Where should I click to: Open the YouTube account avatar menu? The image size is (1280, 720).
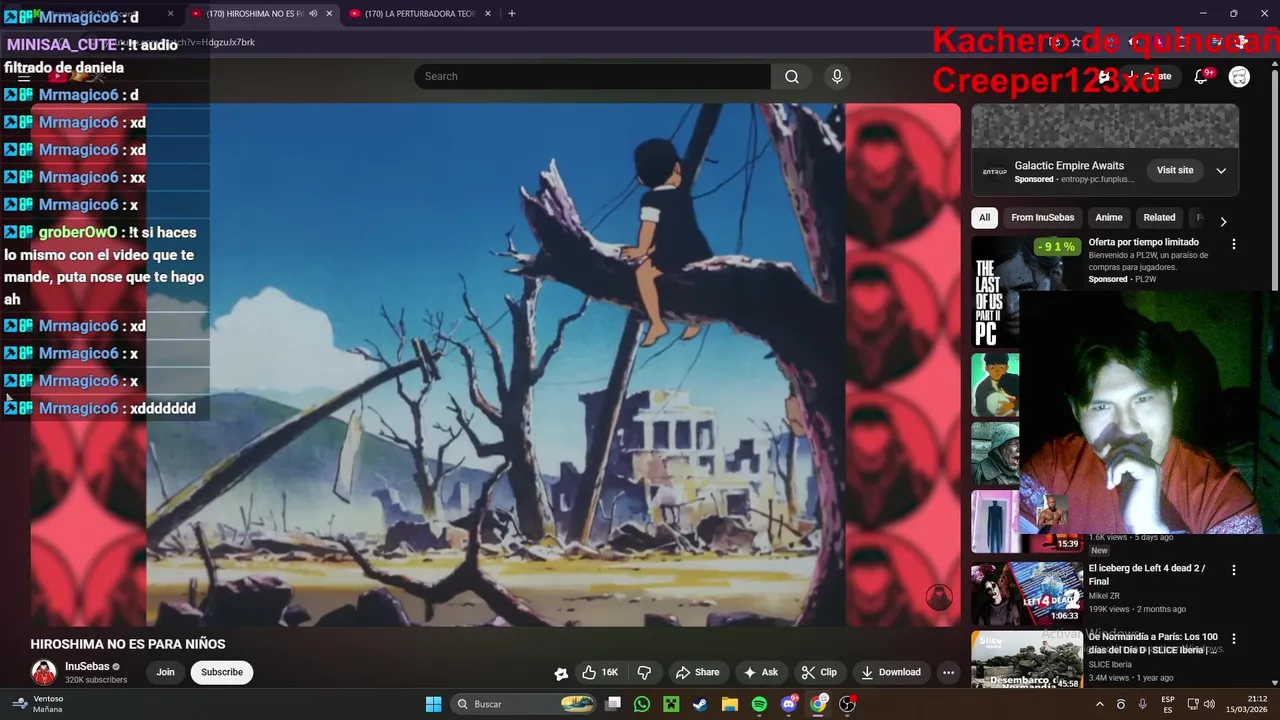click(x=1239, y=76)
